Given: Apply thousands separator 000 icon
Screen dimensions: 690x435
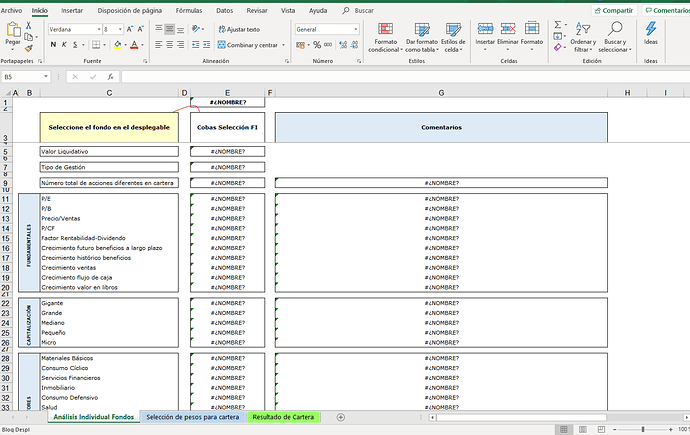Looking at the screenshot, I should coord(328,45).
